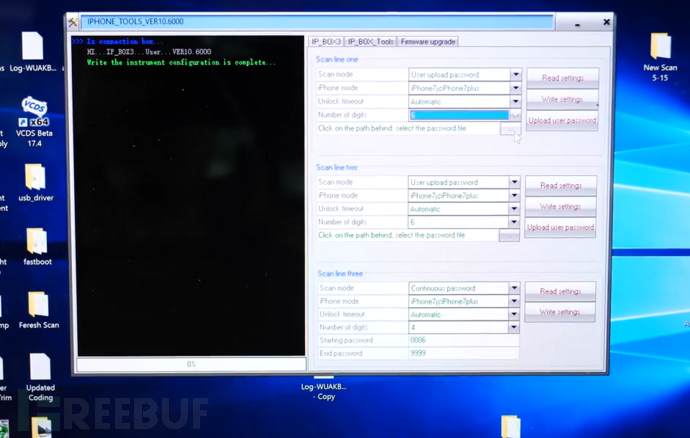Viewport: 690px width, 438px height.
Task: Click Upload user password for Scan line two
Action: click(560, 228)
